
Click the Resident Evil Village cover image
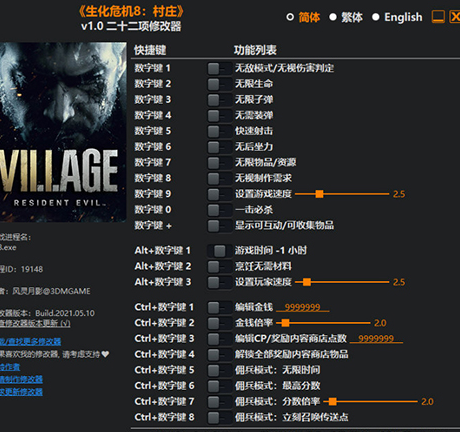coord(63,132)
